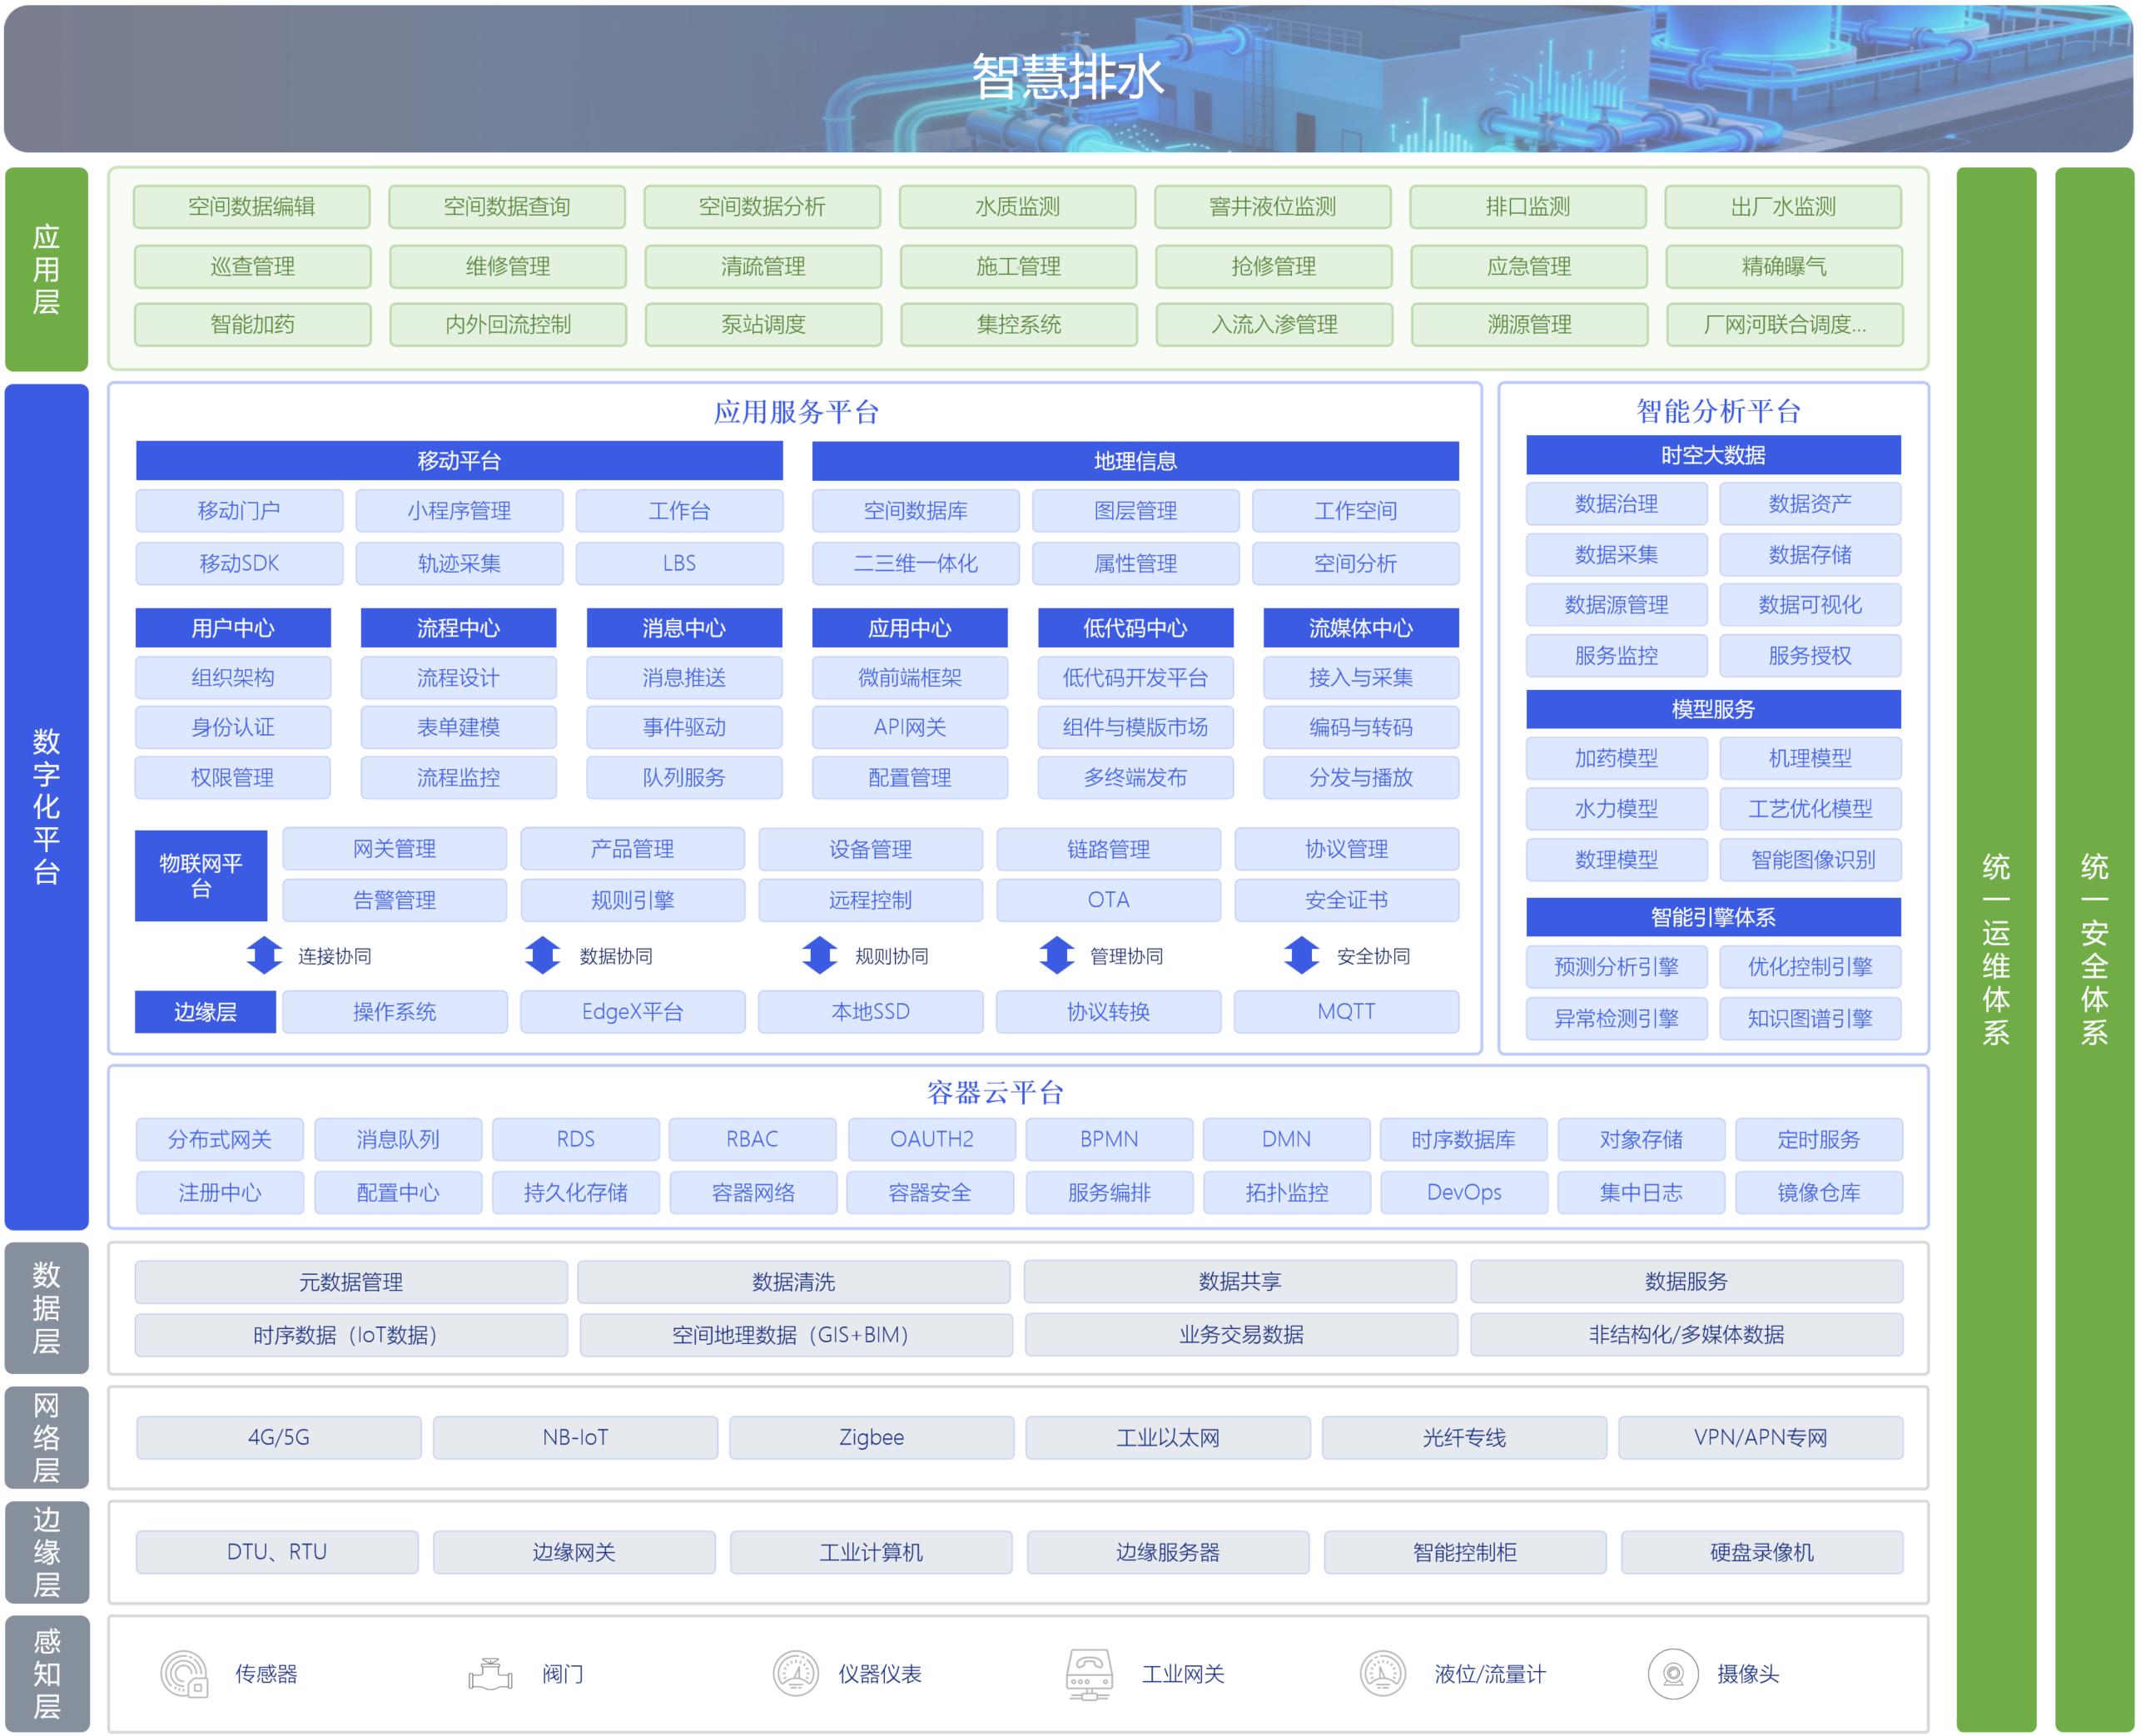
Task: Click the industrial gateway icon beside 工业网关
Action: click(1089, 1674)
